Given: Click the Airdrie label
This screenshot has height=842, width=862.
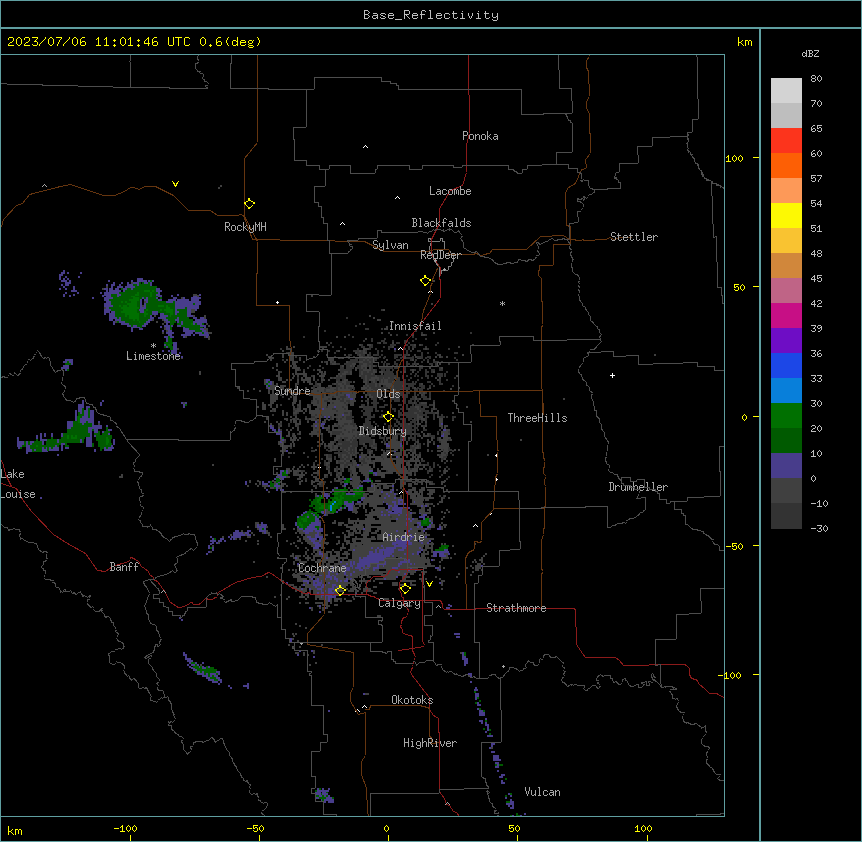Looking at the screenshot, I should point(403,537).
